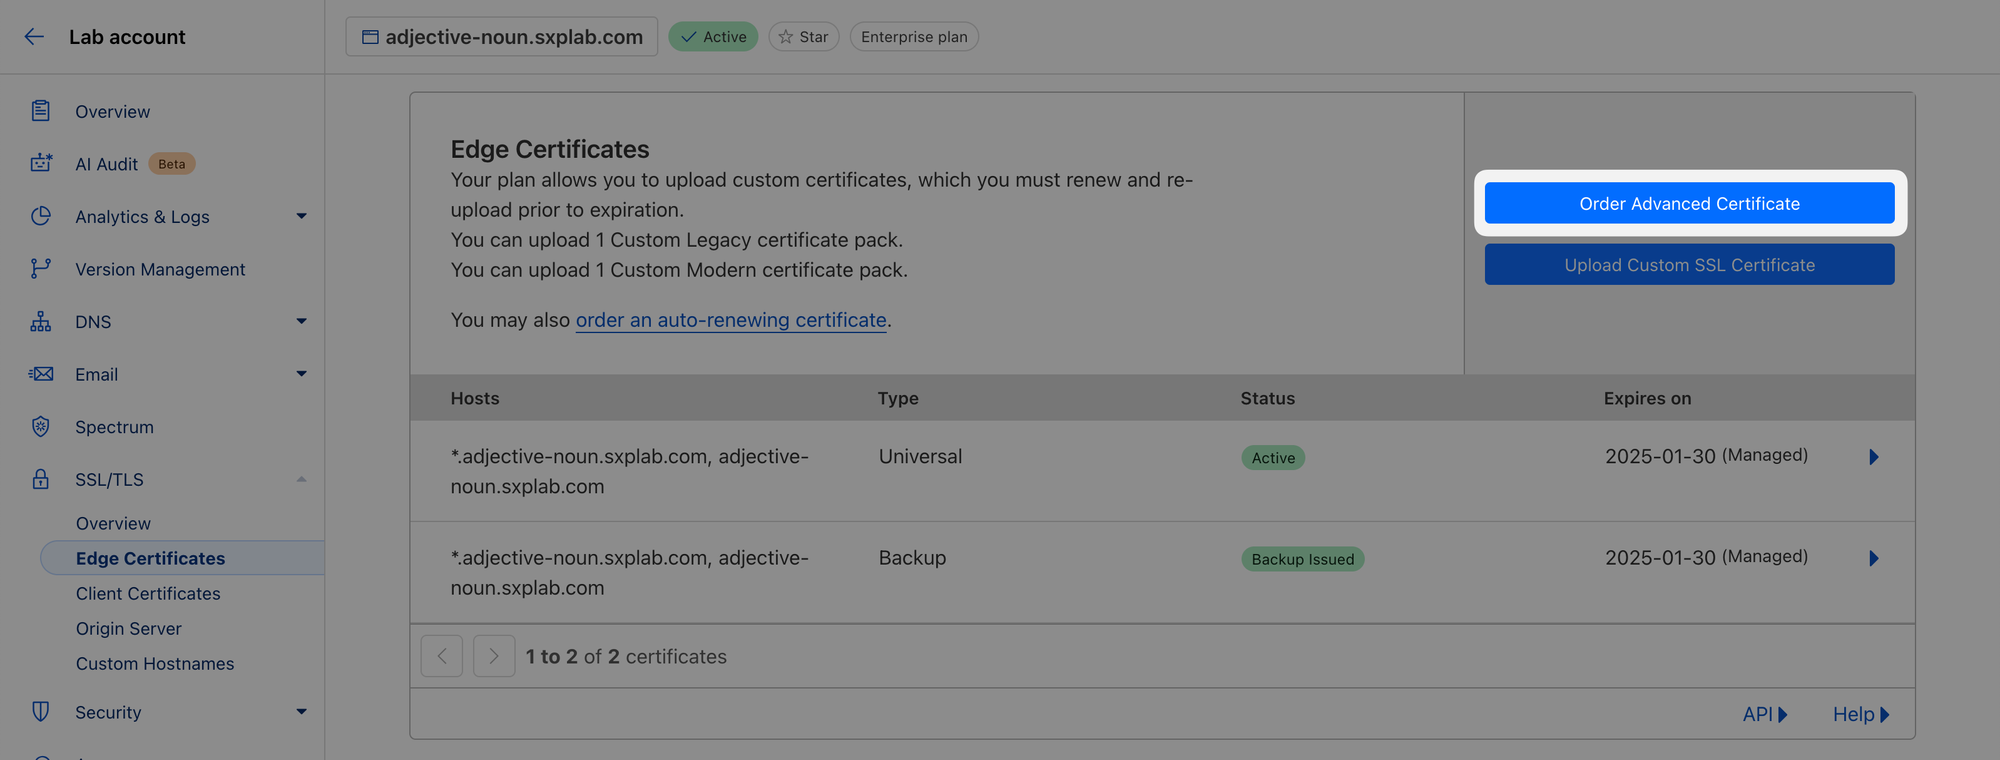Click the AI Audit robot icon

41,163
